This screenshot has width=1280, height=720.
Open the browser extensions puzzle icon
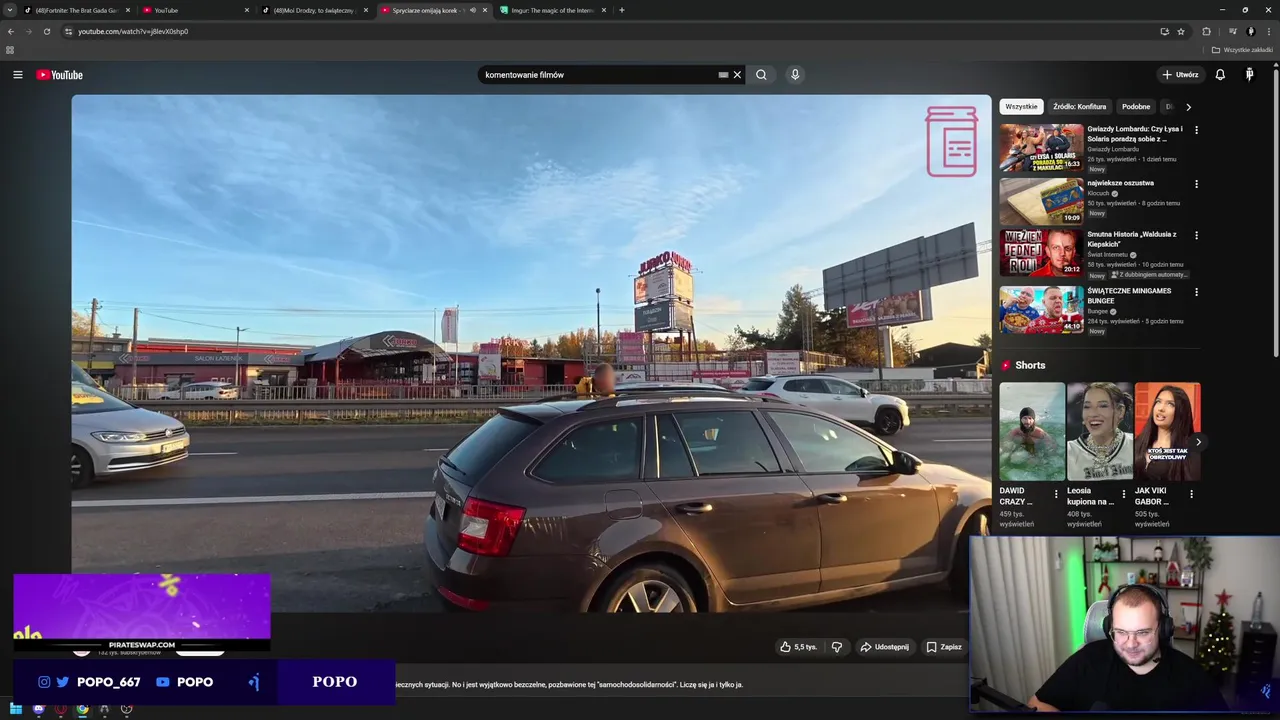[x=1206, y=31]
